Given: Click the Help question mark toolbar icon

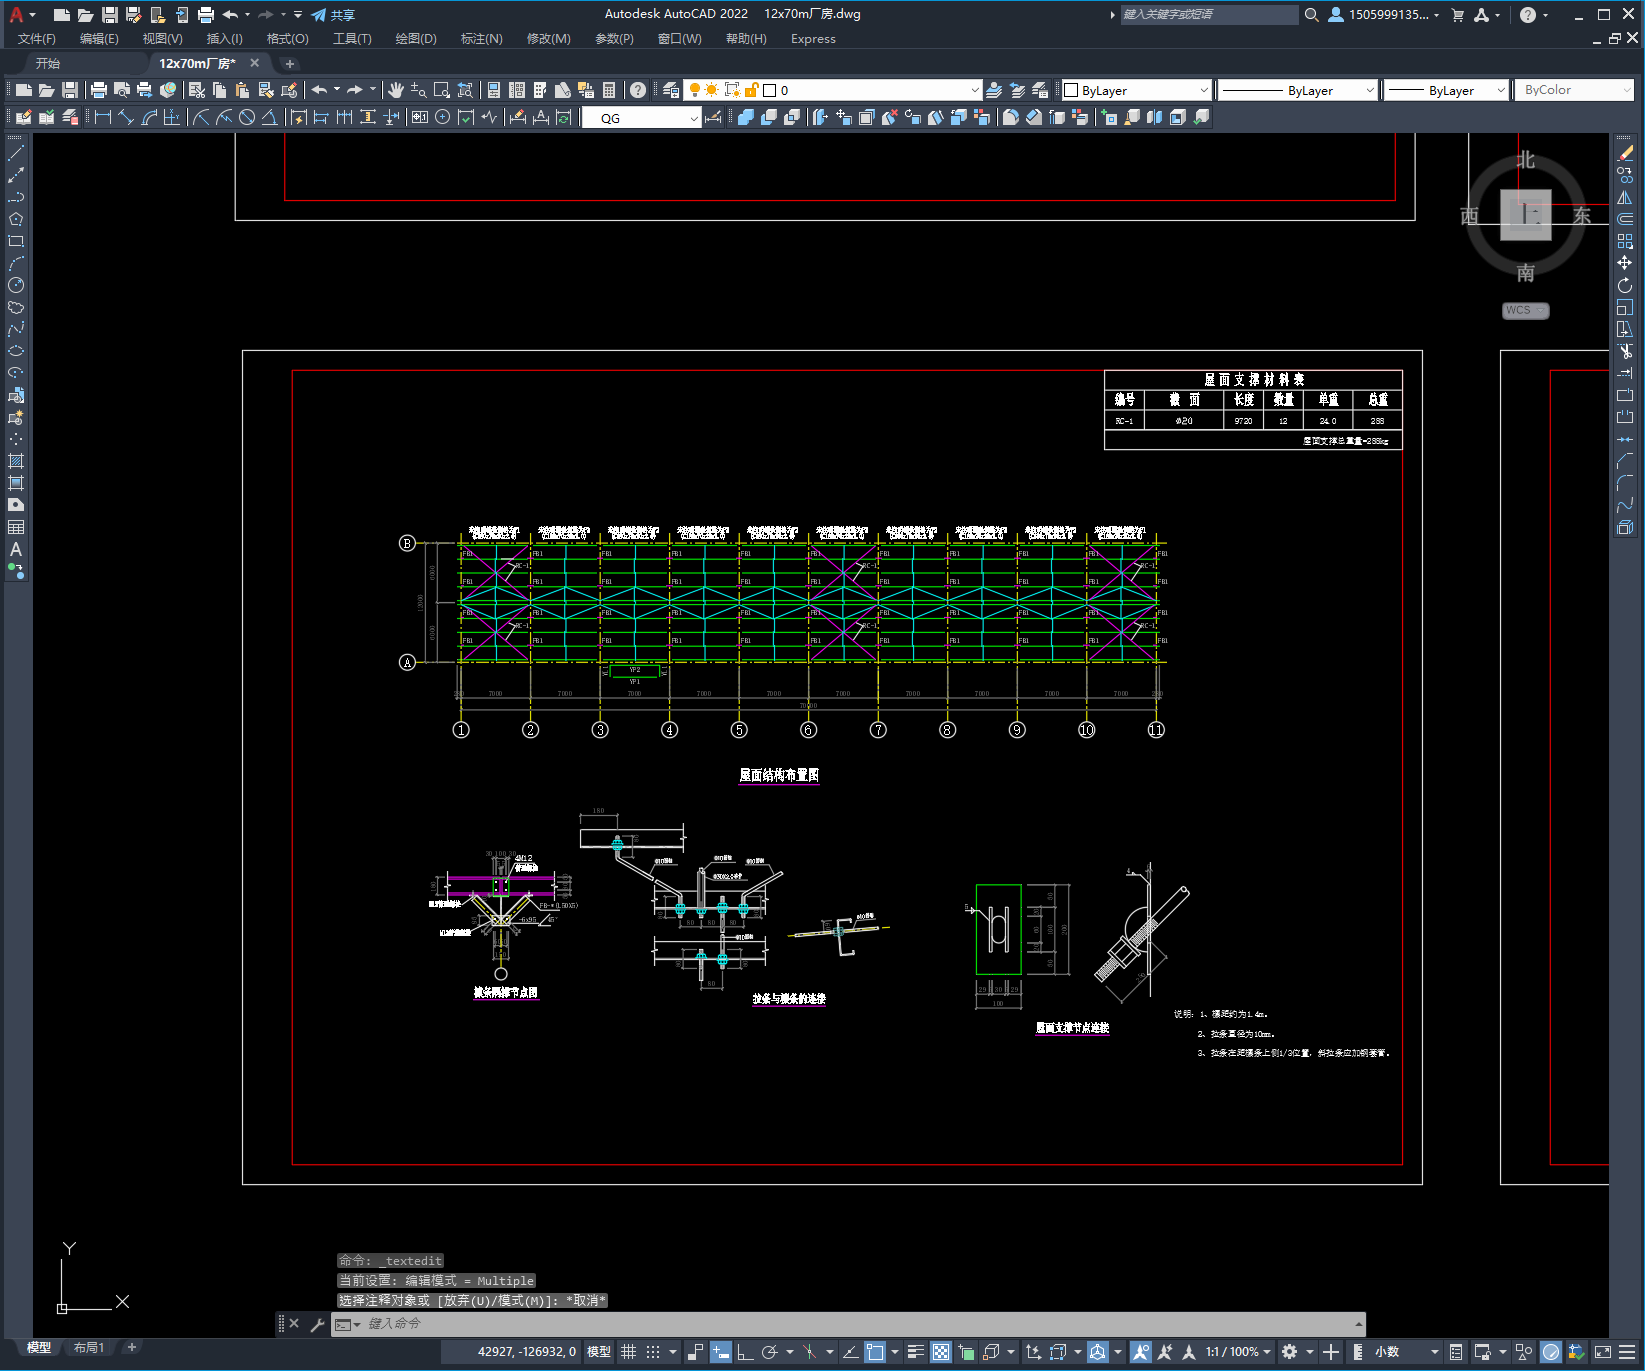Looking at the screenshot, I should (638, 90).
